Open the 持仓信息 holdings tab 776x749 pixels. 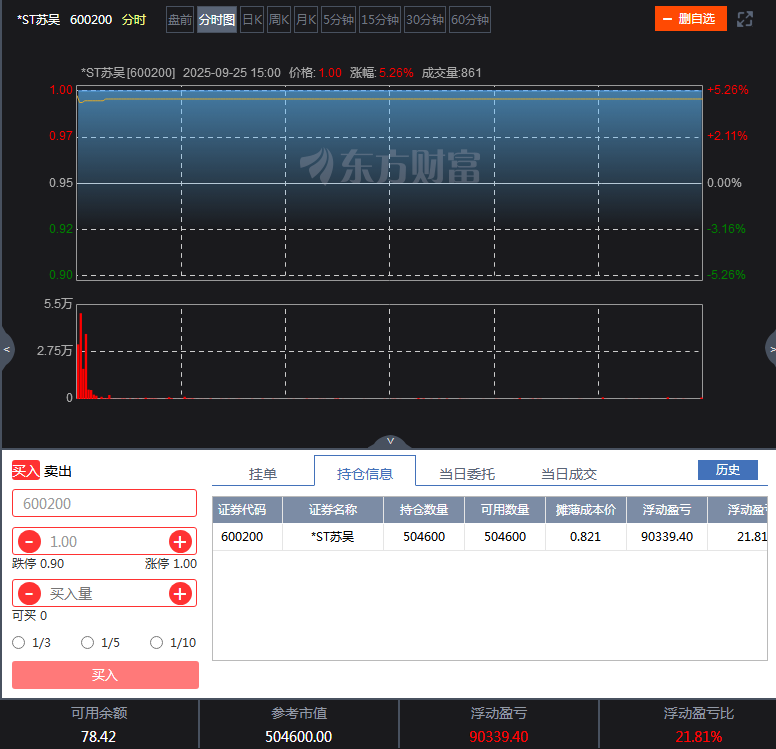(365, 473)
